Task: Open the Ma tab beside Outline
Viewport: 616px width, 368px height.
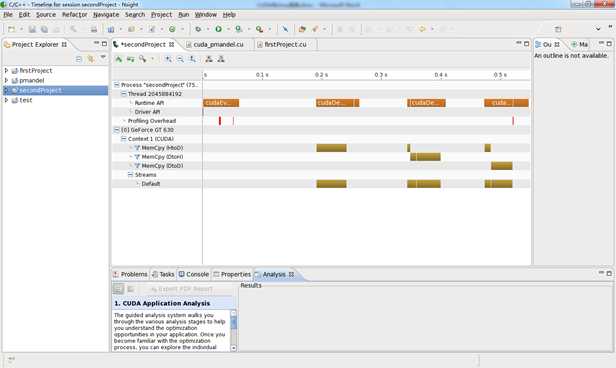Action: (x=579, y=45)
